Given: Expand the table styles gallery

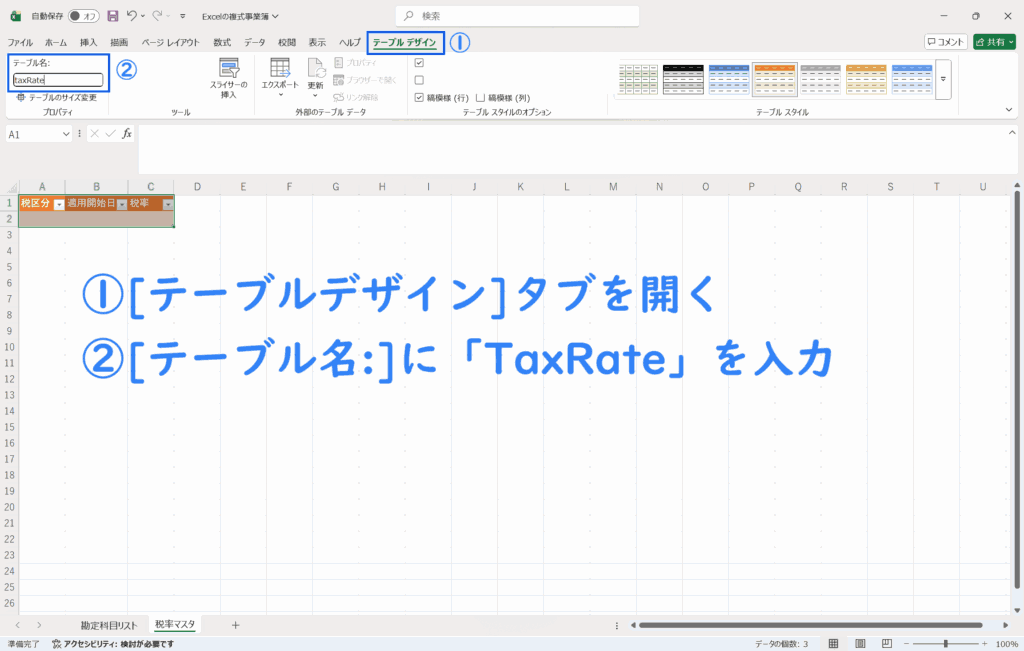Looking at the screenshot, I should pos(942,79).
